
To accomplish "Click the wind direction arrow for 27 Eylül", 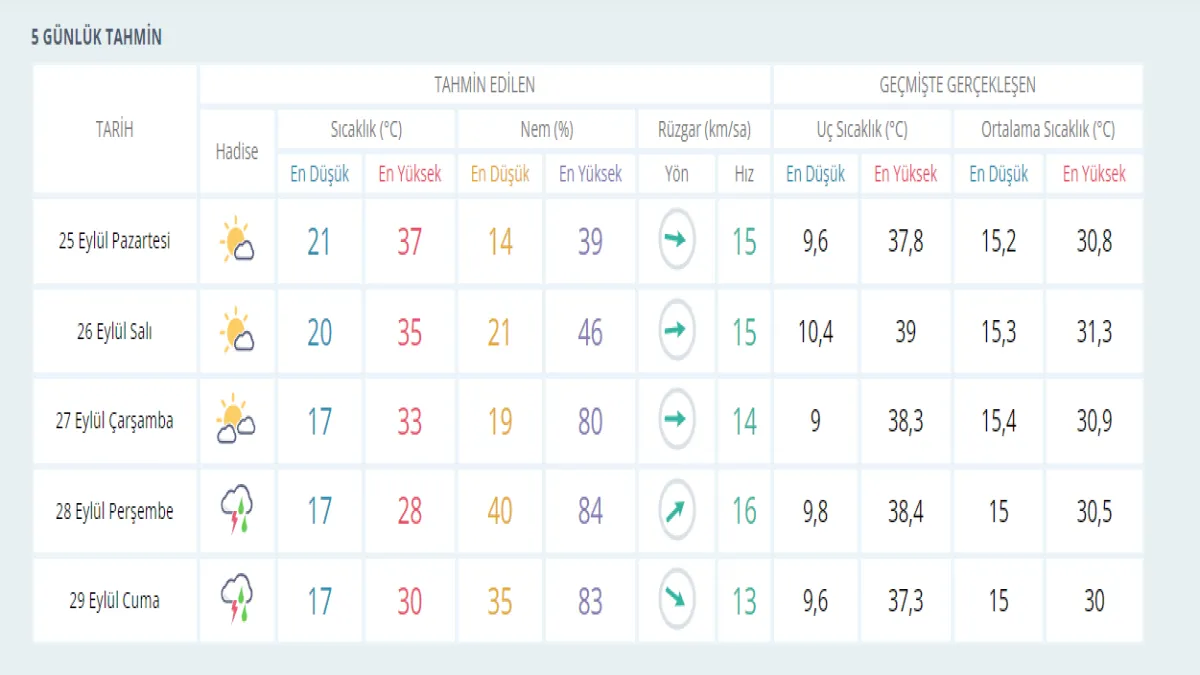I will click(676, 421).
